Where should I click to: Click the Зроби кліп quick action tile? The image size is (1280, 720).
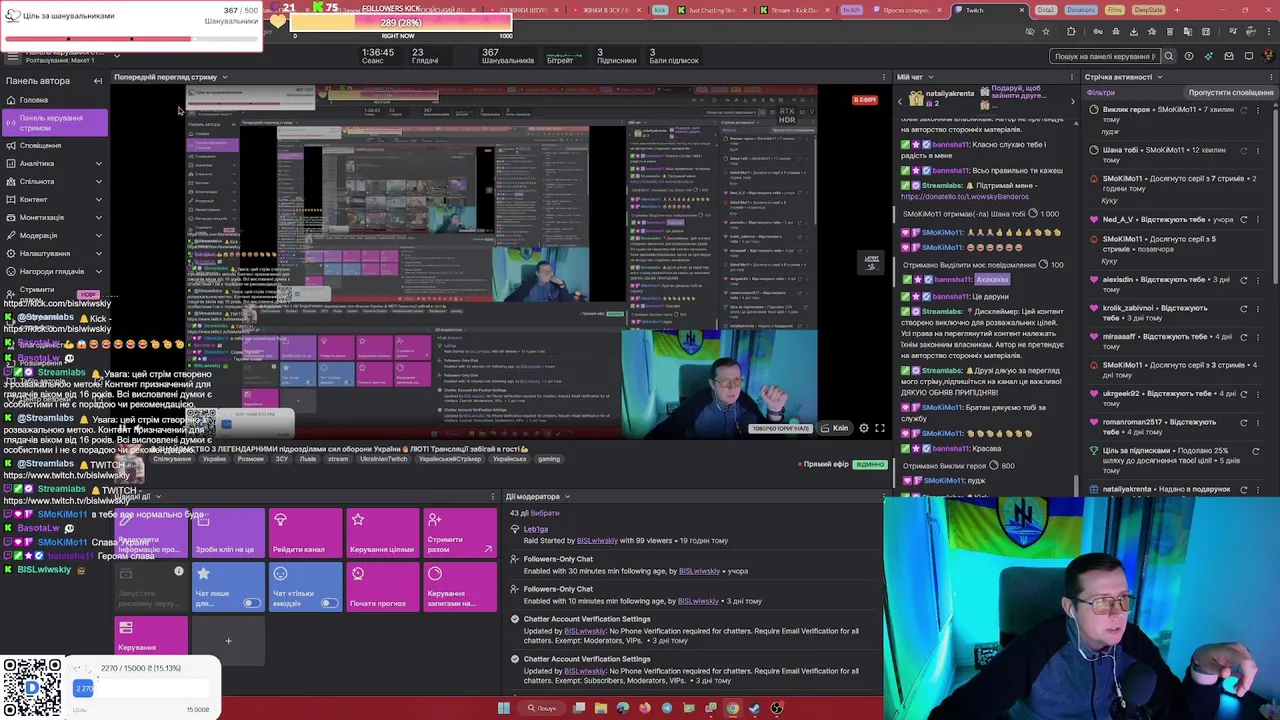pyautogui.click(x=226, y=533)
